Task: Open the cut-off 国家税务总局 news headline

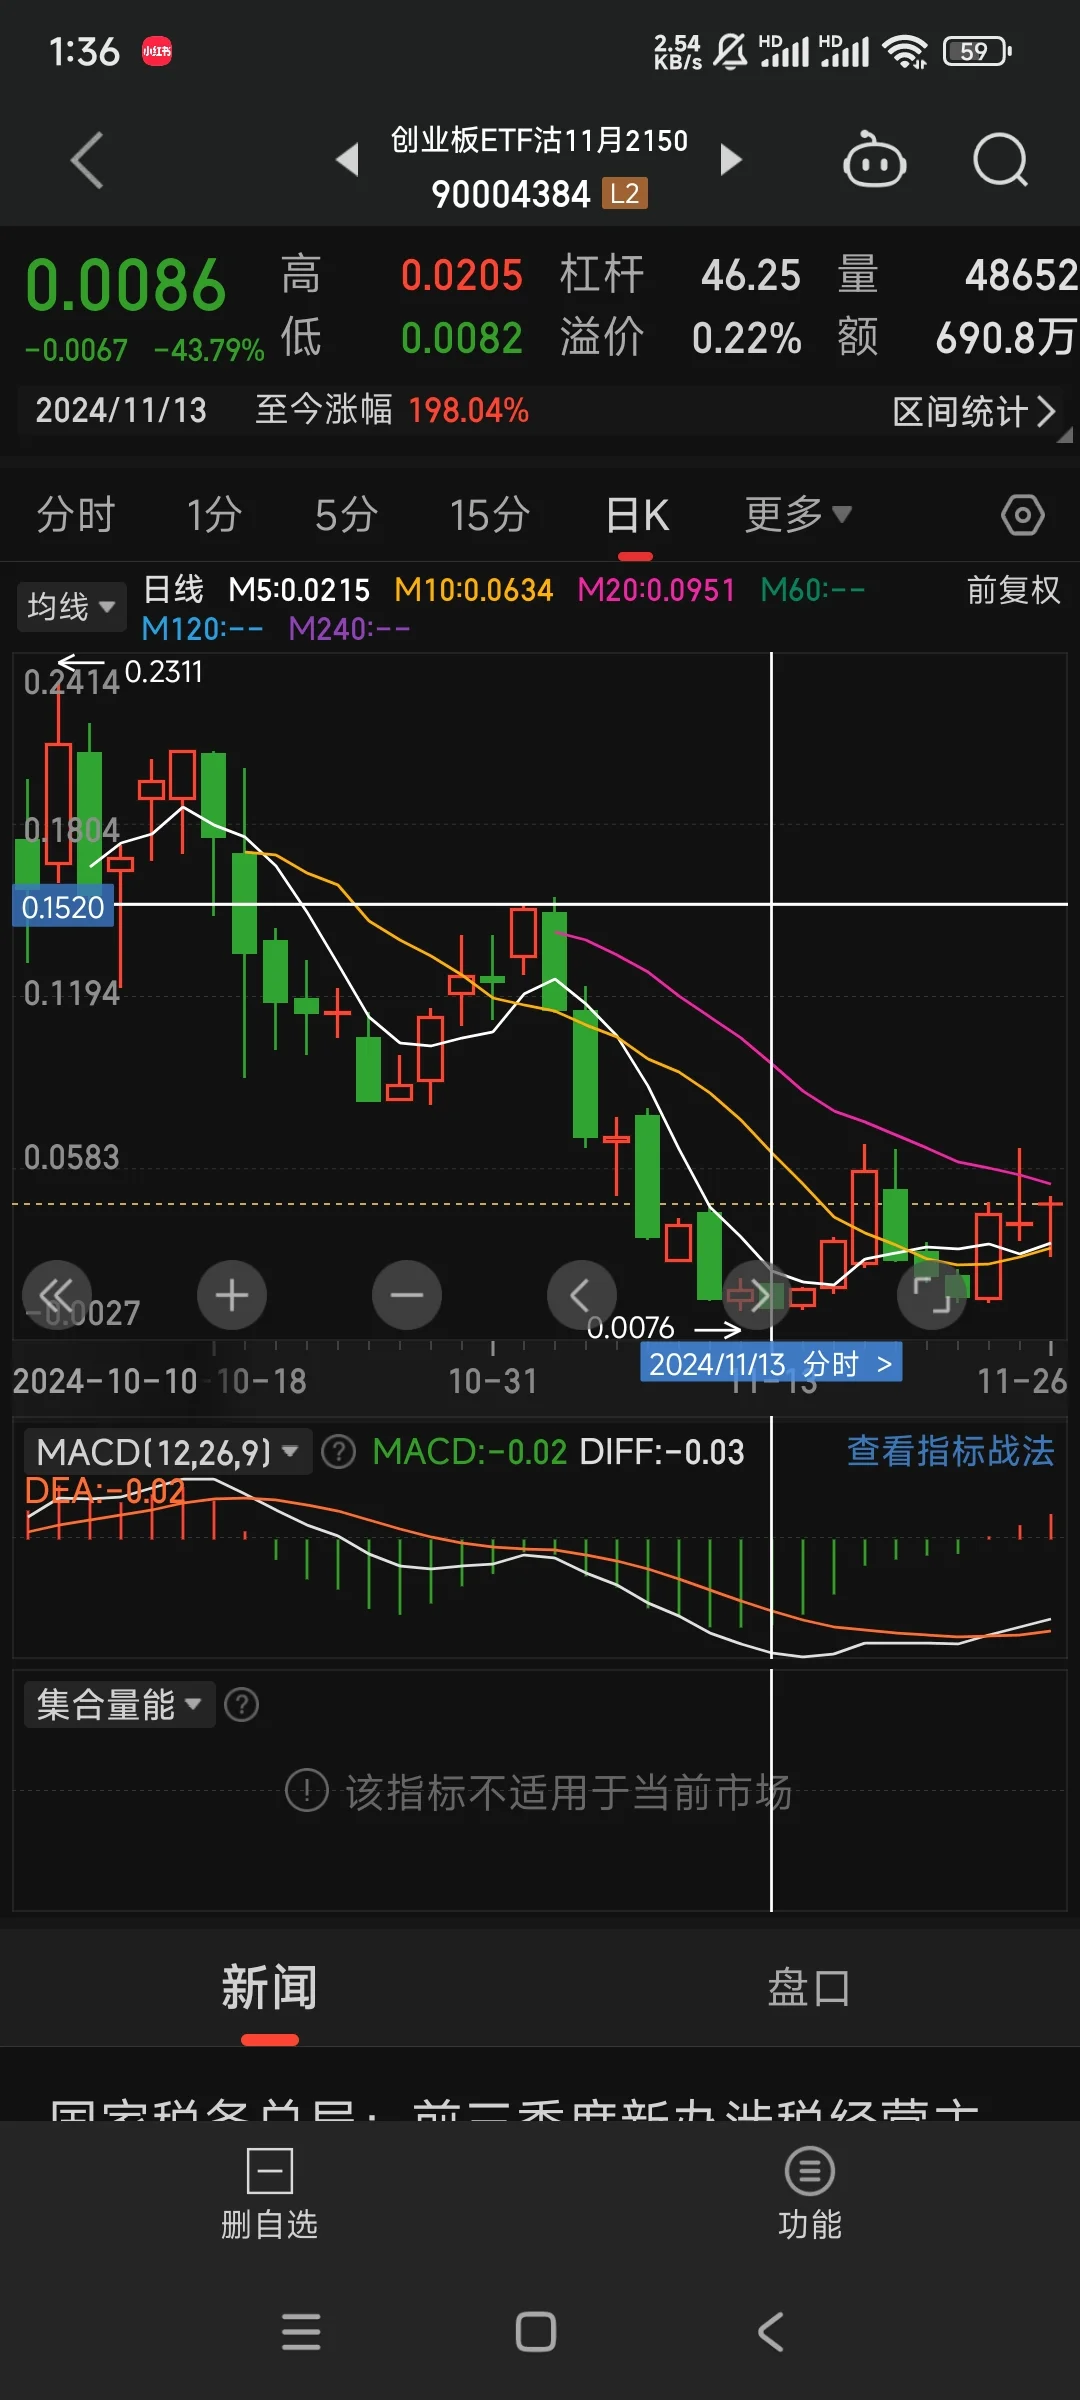Action: [x=515, y=2108]
